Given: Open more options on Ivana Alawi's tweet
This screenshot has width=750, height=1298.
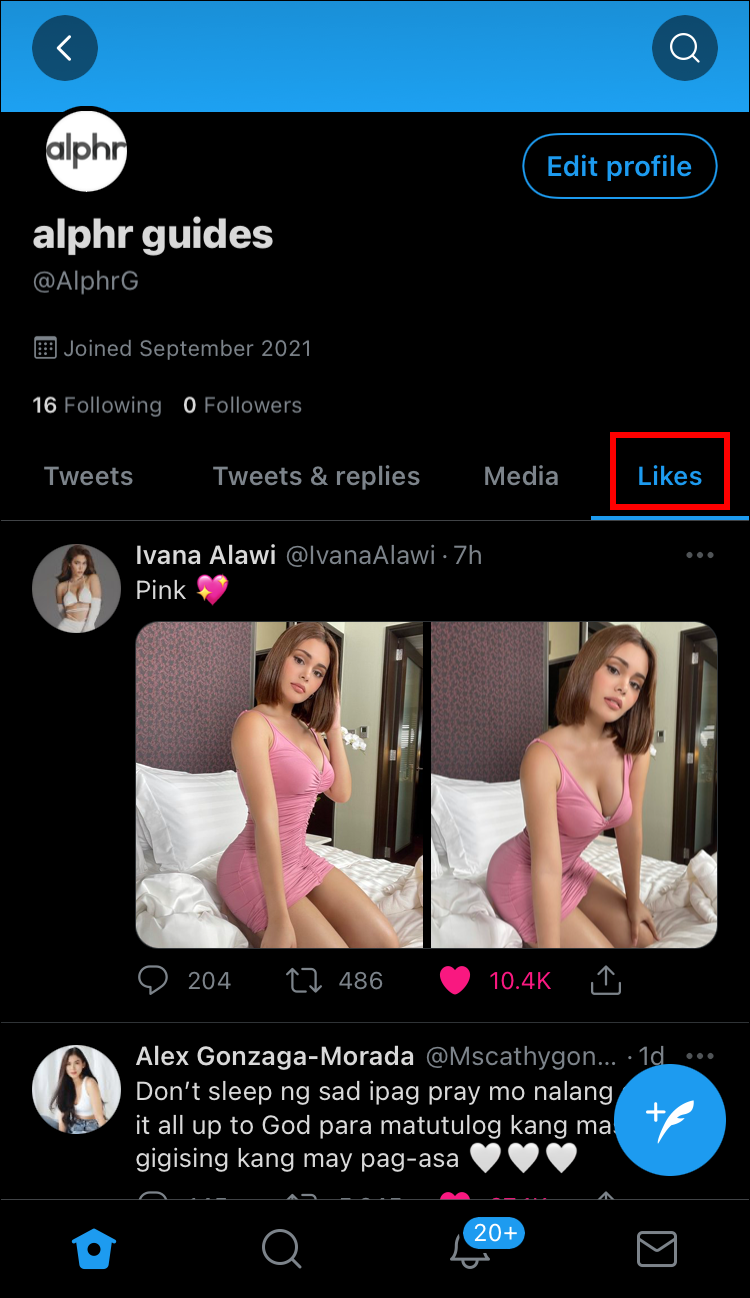Looking at the screenshot, I should [x=700, y=556].
